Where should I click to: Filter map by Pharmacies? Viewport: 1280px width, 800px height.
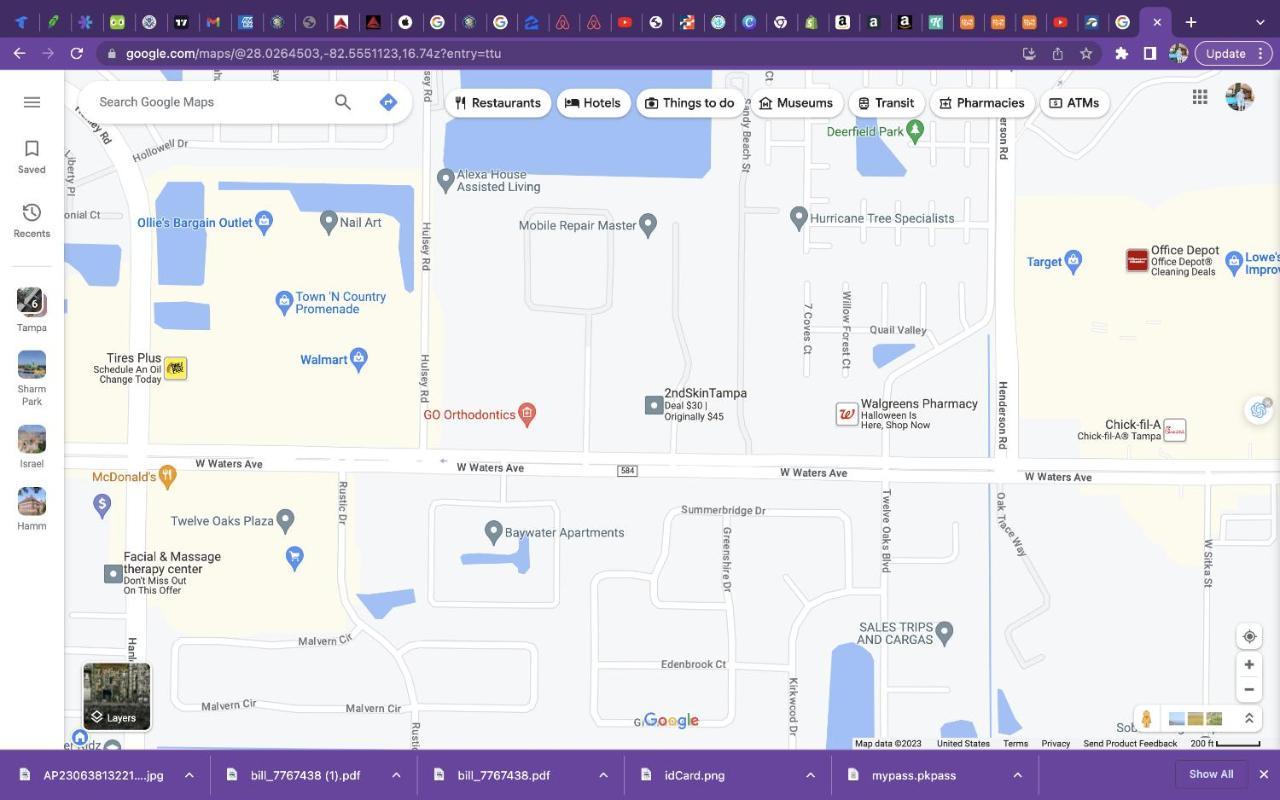click(981, 103)
